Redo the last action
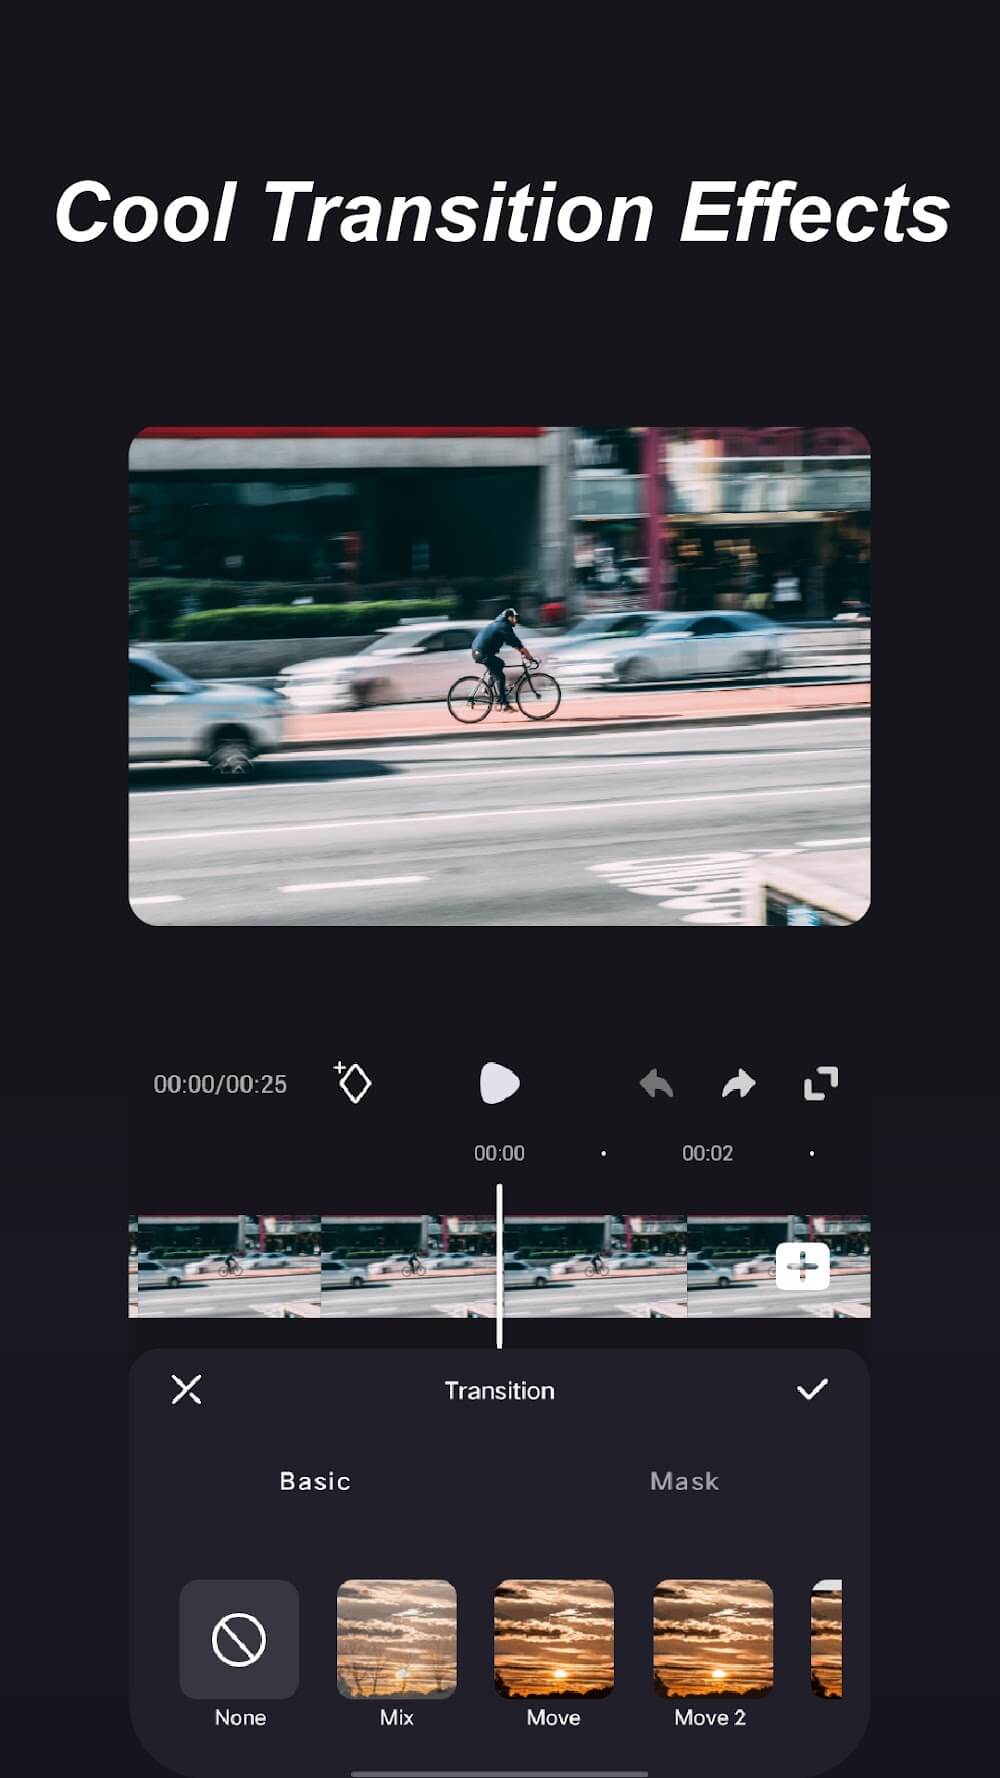This screenshot has width=1000, height=1778. coord(738,1083)
